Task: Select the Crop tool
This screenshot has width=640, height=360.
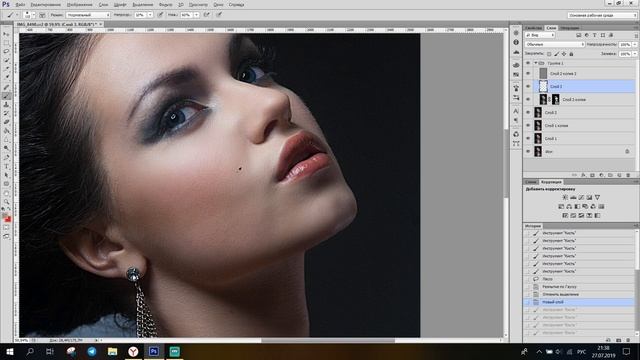Action: pyautogui.click(x=6, y=69)
